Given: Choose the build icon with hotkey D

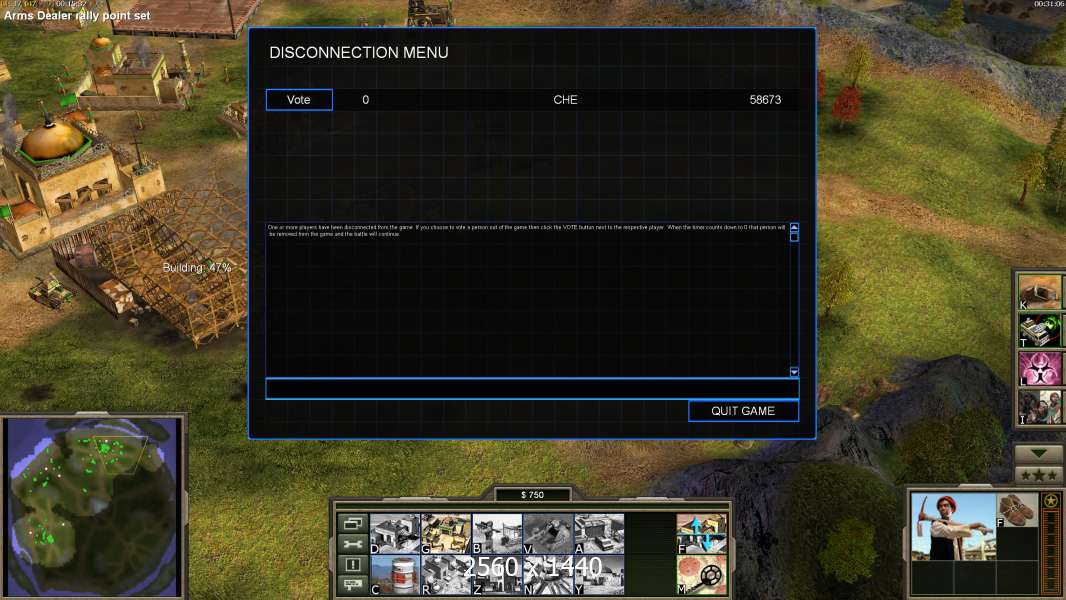Looking at the screenshot, I should pyautogui.click(x=395, y=533).
